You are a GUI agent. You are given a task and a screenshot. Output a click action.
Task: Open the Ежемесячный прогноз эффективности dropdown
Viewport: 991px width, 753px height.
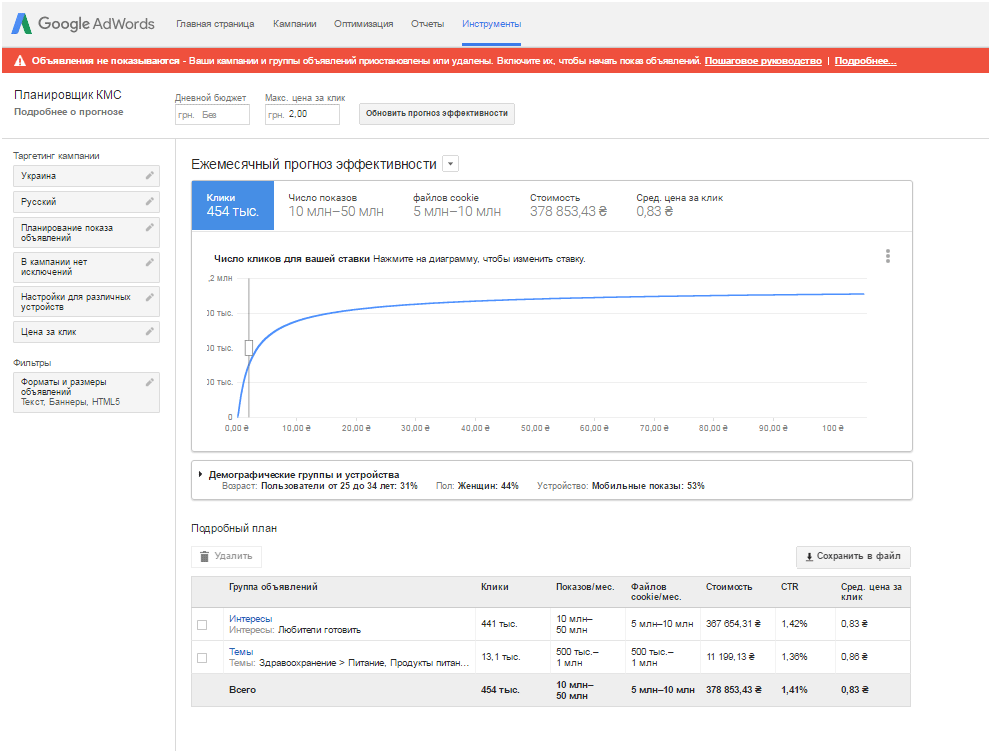451,164
